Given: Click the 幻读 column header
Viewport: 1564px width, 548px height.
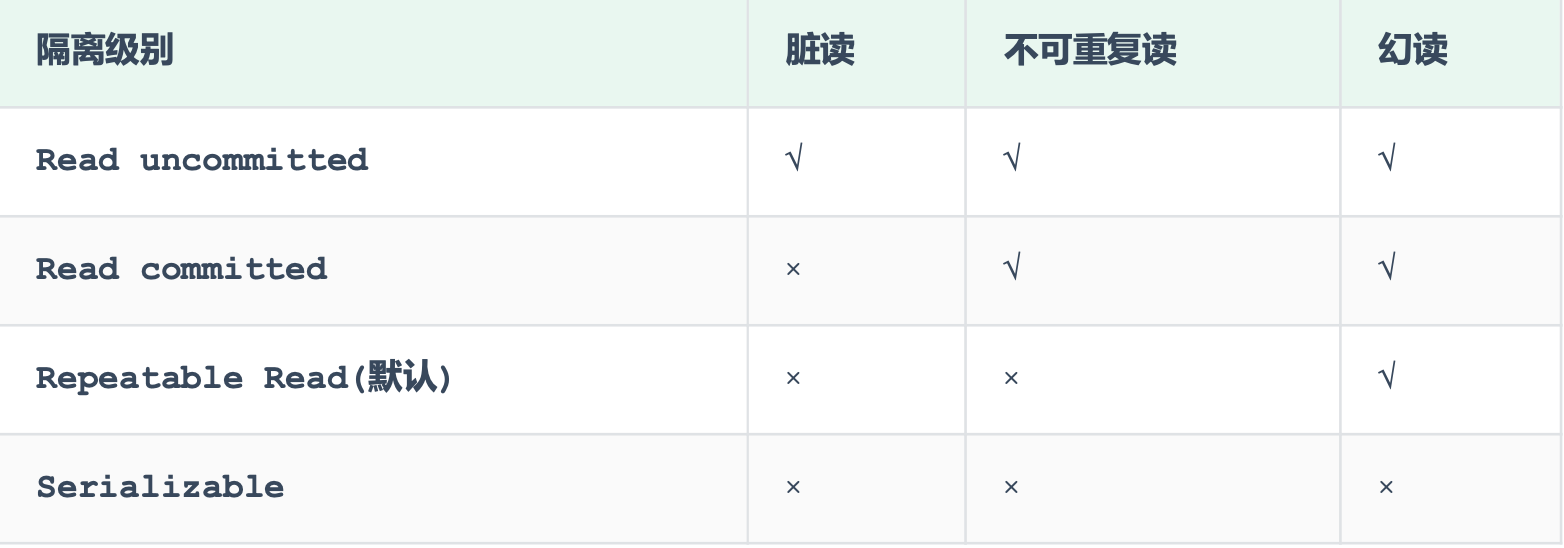Looking at the screenshot, I should [x=1412, y=51].
